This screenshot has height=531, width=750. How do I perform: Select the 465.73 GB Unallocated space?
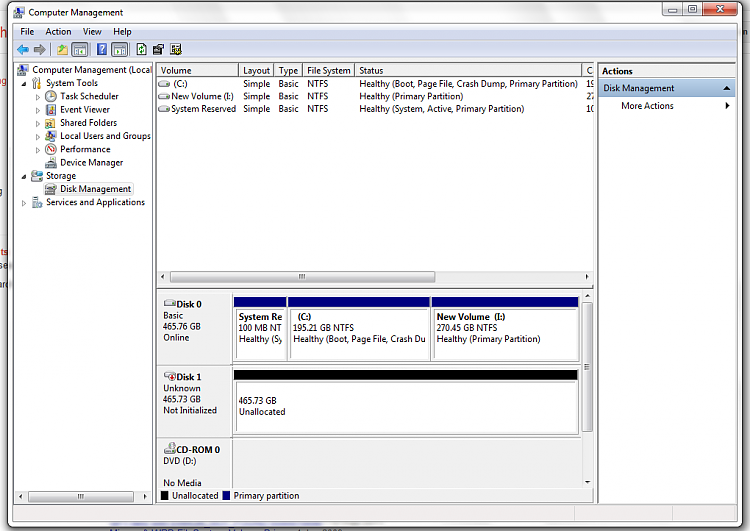coord(406,402)
